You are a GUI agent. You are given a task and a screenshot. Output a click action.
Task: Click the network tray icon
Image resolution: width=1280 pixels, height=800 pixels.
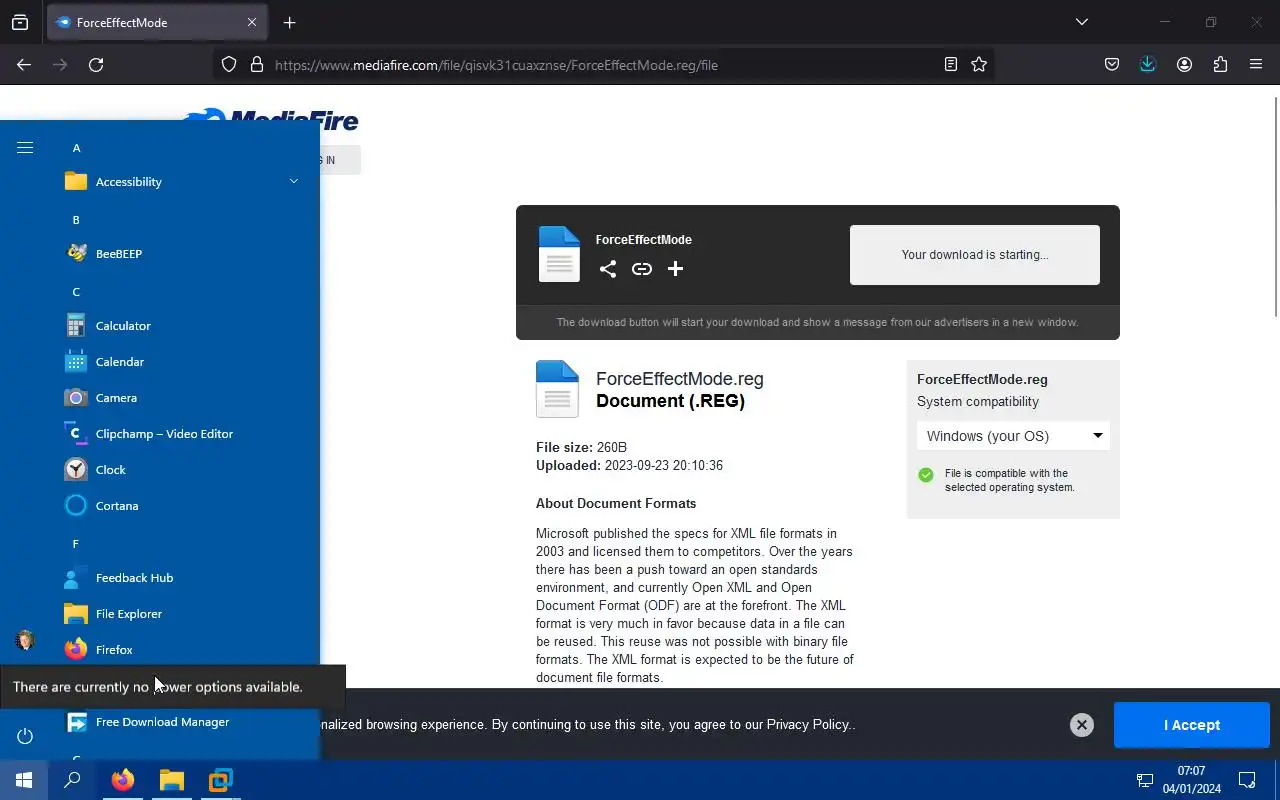click(1145, 780)
